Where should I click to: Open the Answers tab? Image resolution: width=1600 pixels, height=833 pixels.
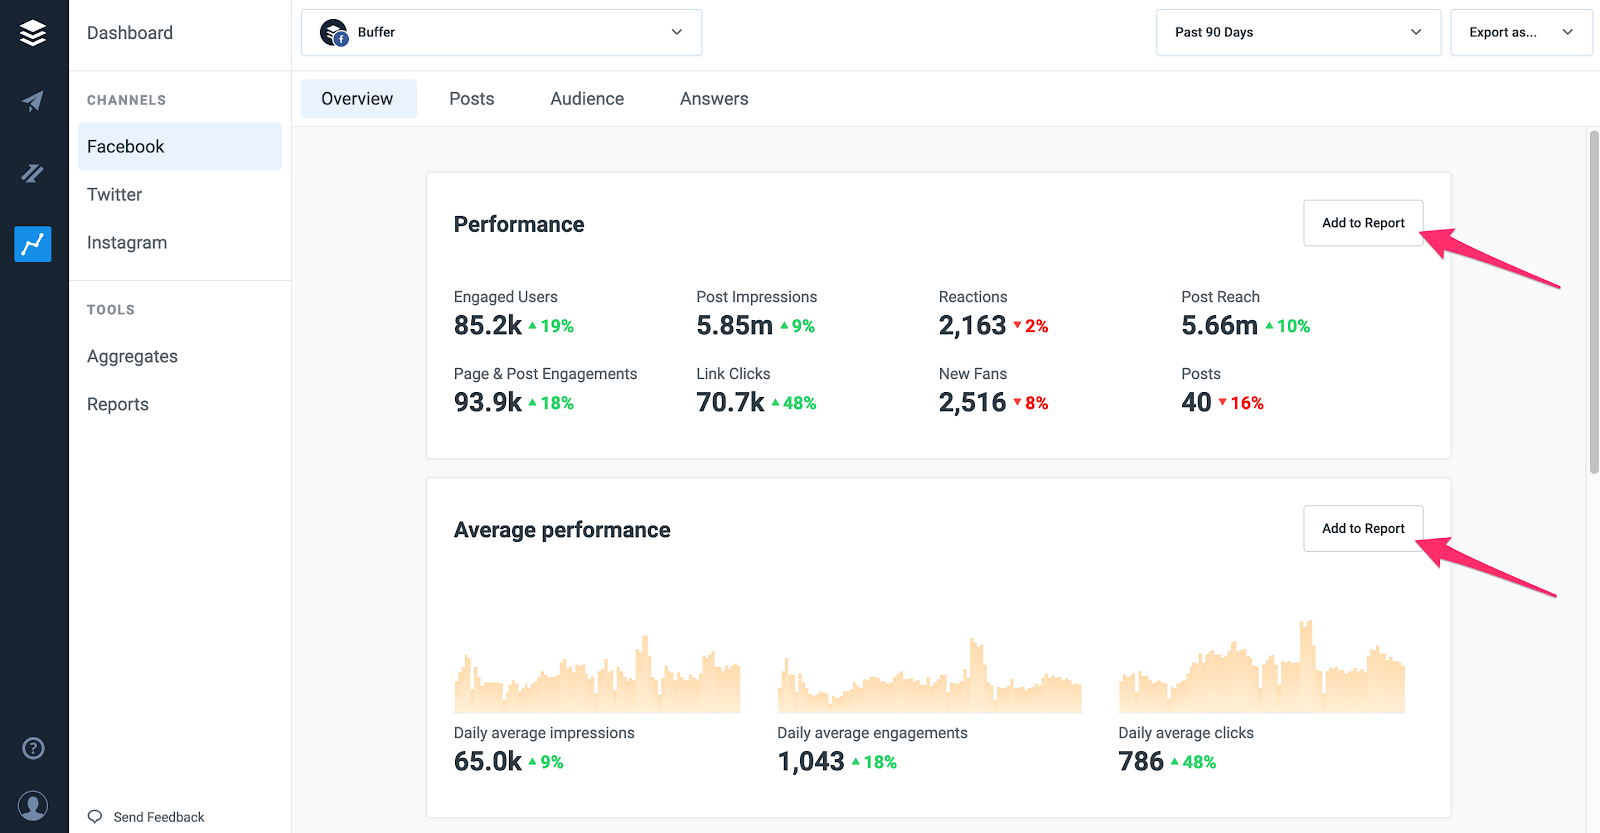[x=714, y=99]
